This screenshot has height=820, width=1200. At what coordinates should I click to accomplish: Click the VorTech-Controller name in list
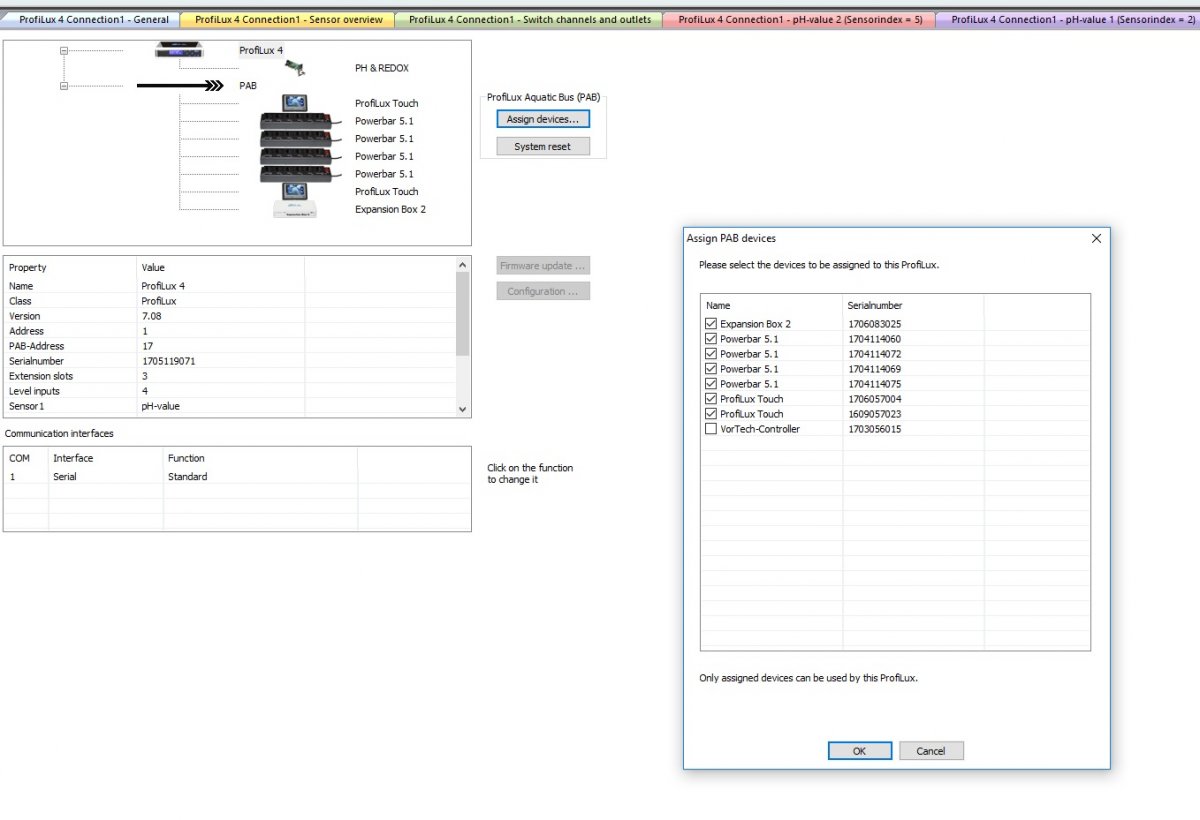tap(760, 429)
